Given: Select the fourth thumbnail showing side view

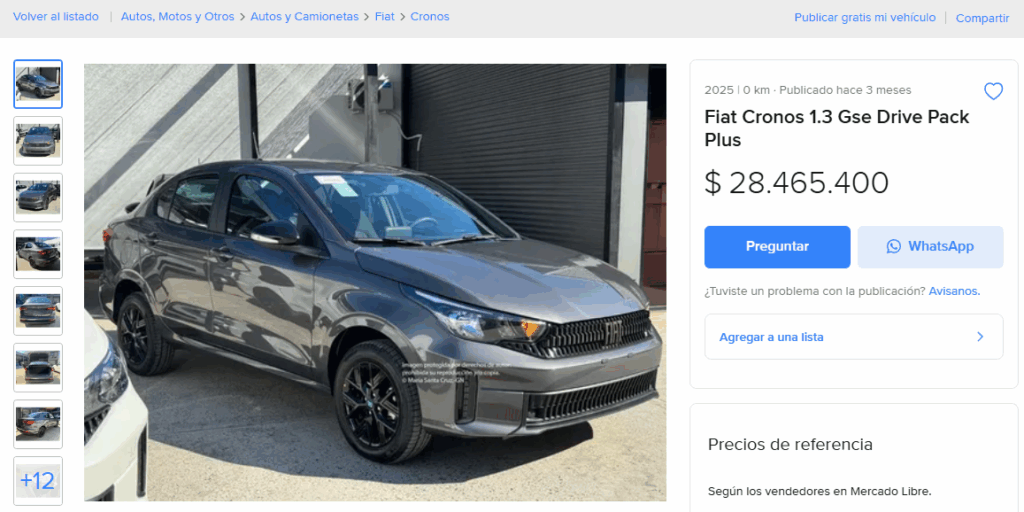Looking at the screenshot, I should [x=38, y=254].
